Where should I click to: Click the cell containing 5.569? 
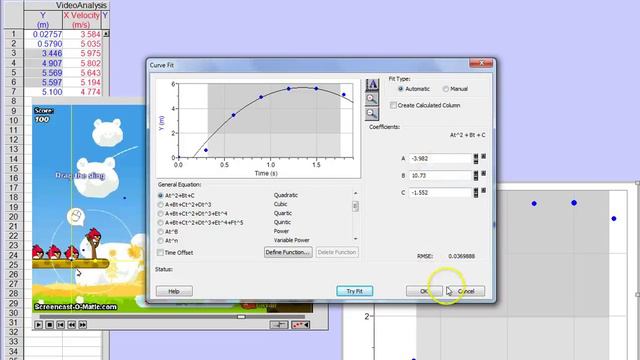pos(43,73)
